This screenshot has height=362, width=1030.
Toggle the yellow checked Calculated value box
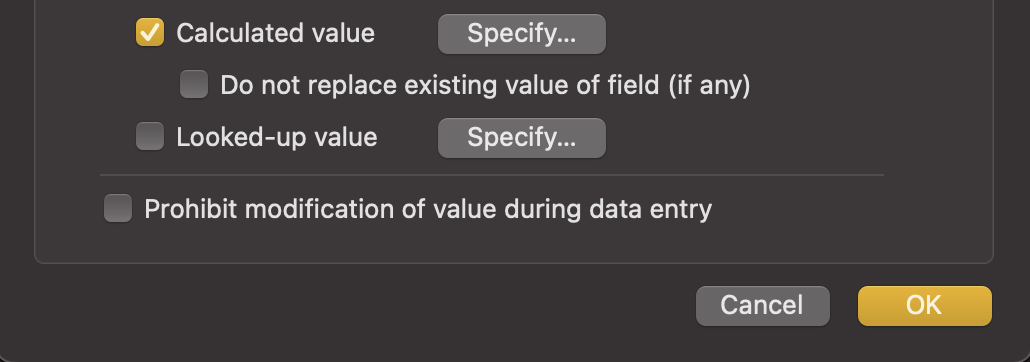click(x=150, y=33)
